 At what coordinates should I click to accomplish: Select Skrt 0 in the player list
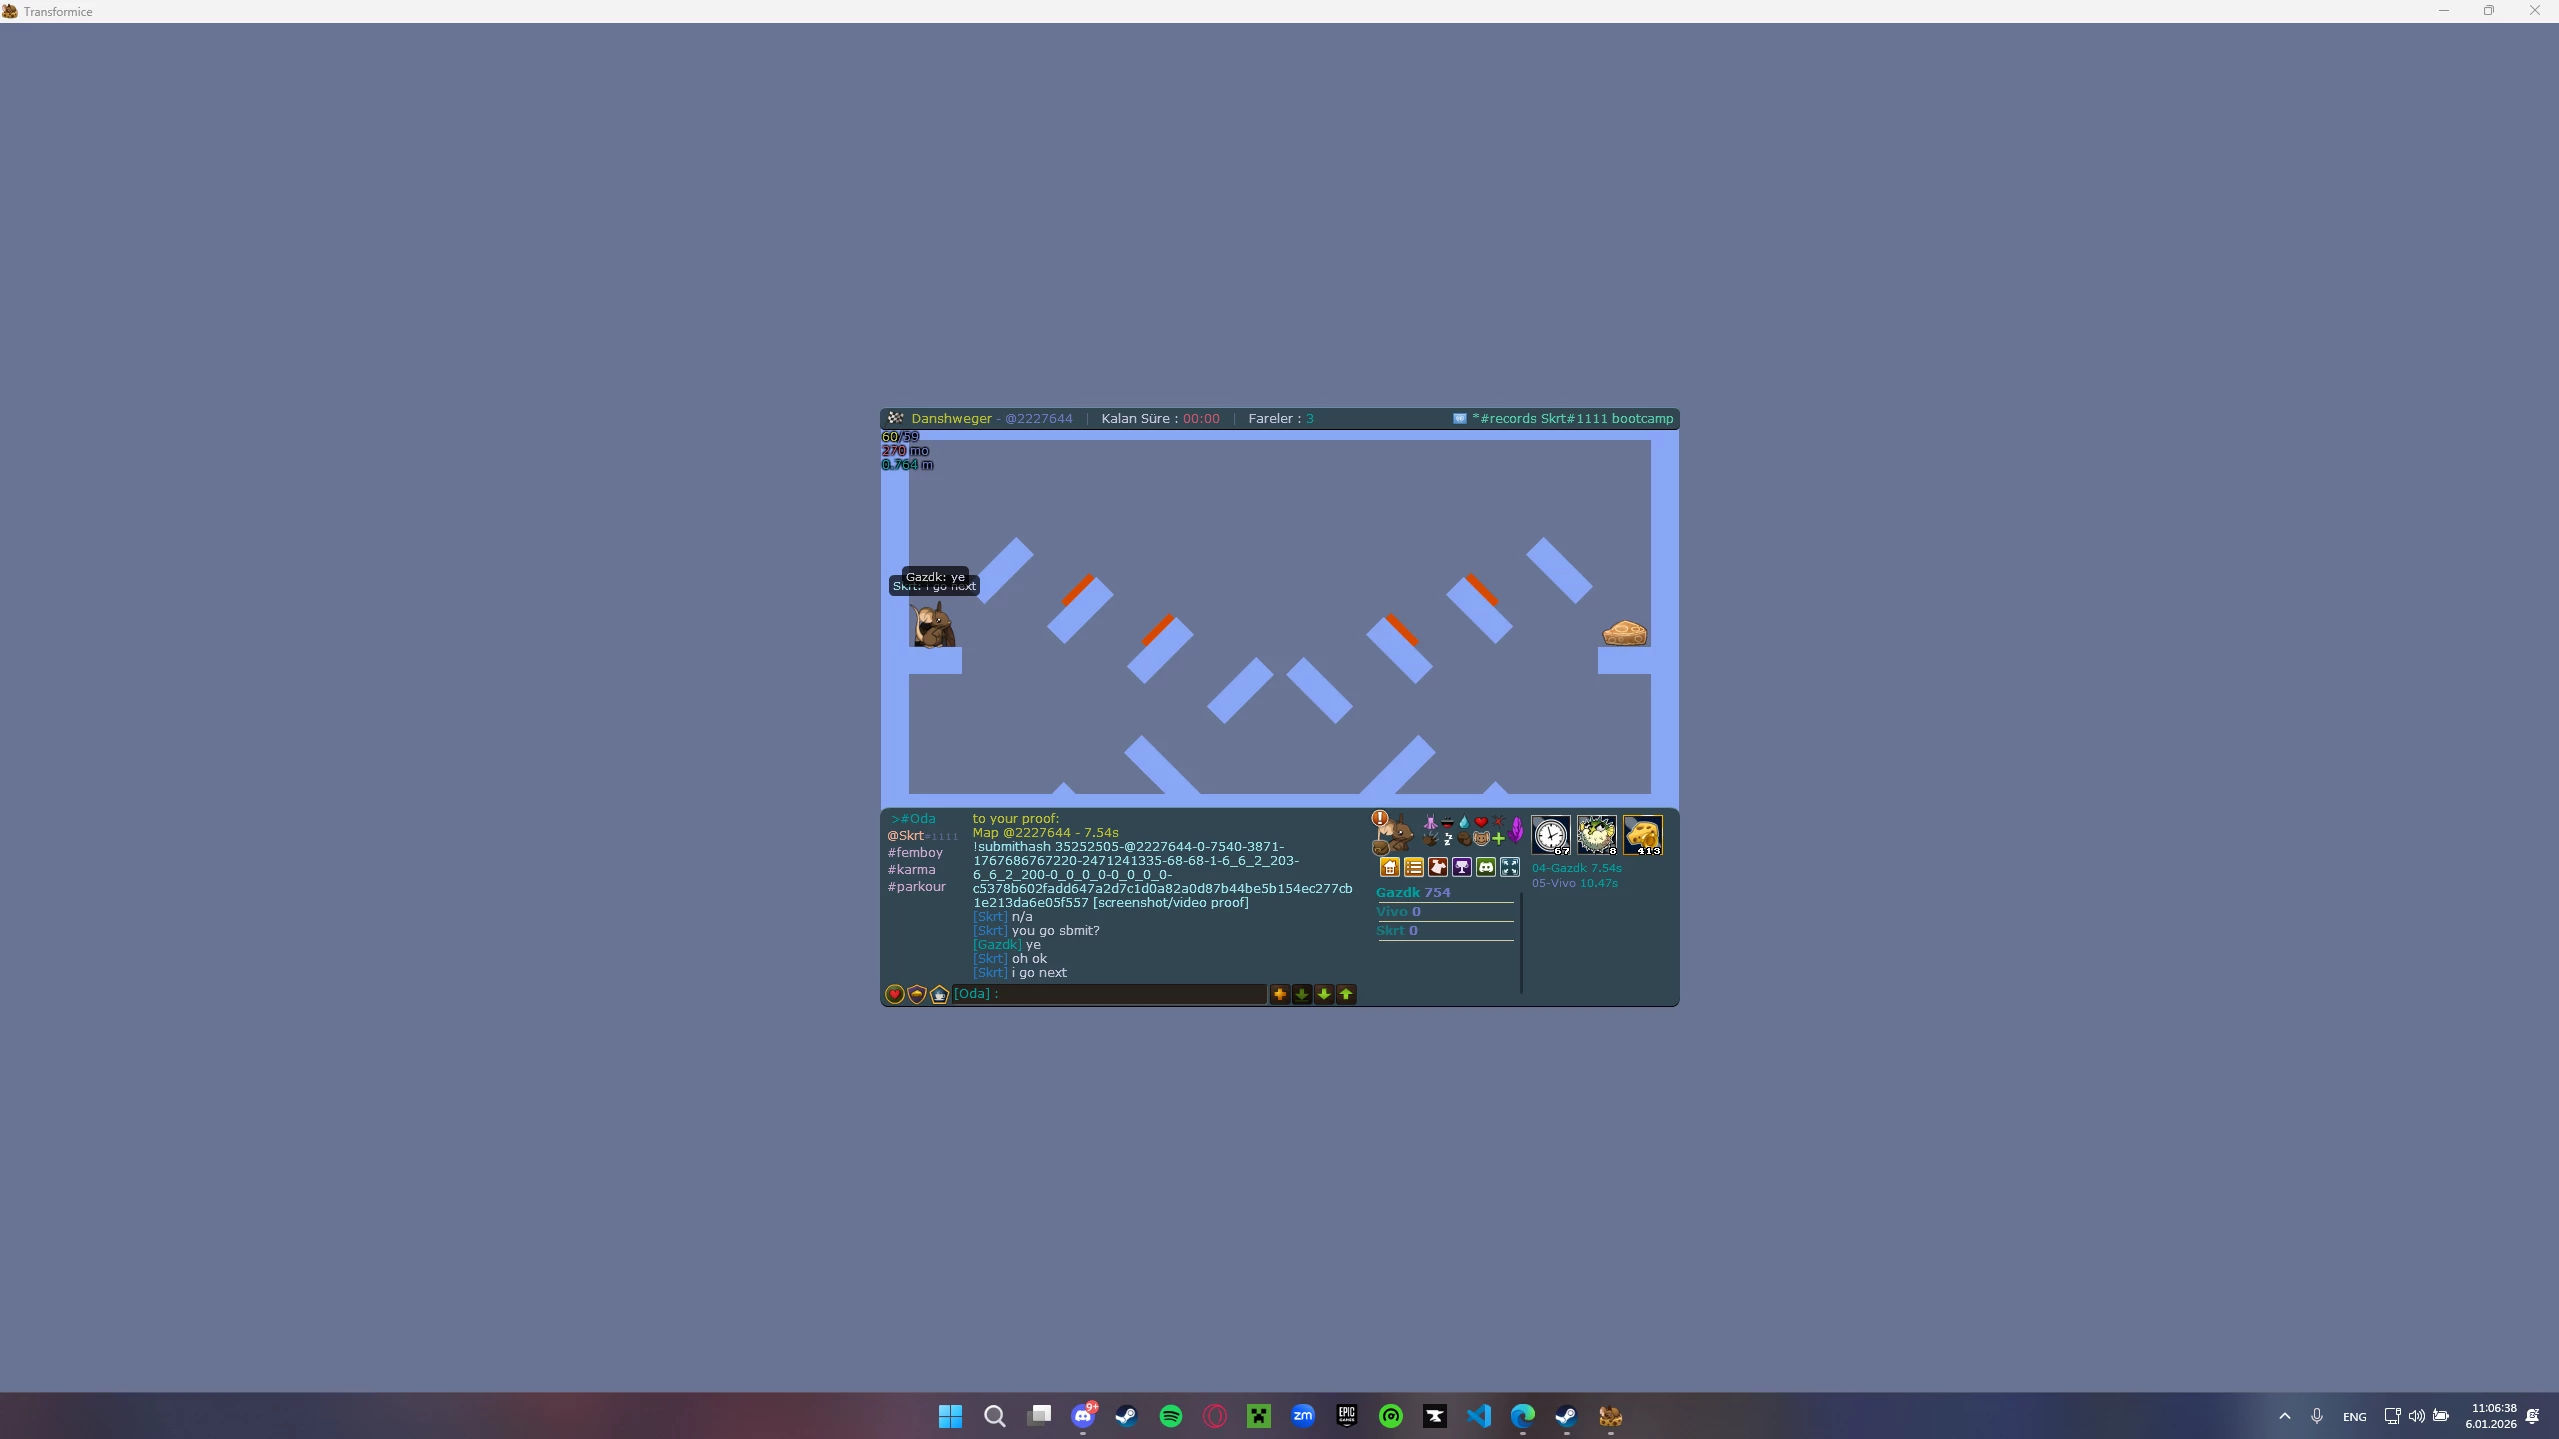pos(1397,930)
